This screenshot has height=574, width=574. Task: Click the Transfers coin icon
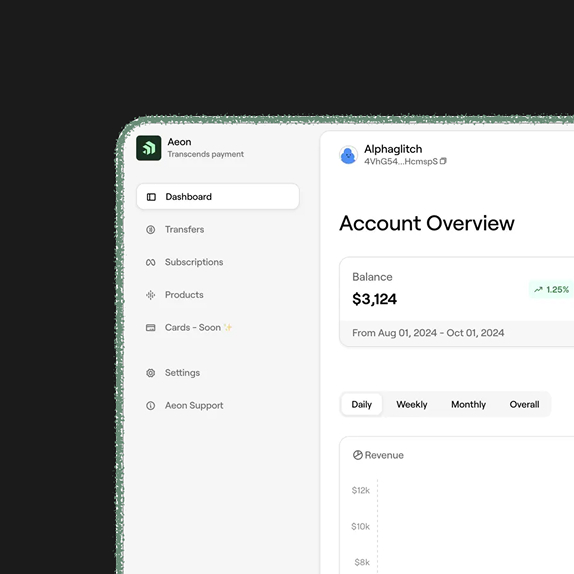coord(150,230)
